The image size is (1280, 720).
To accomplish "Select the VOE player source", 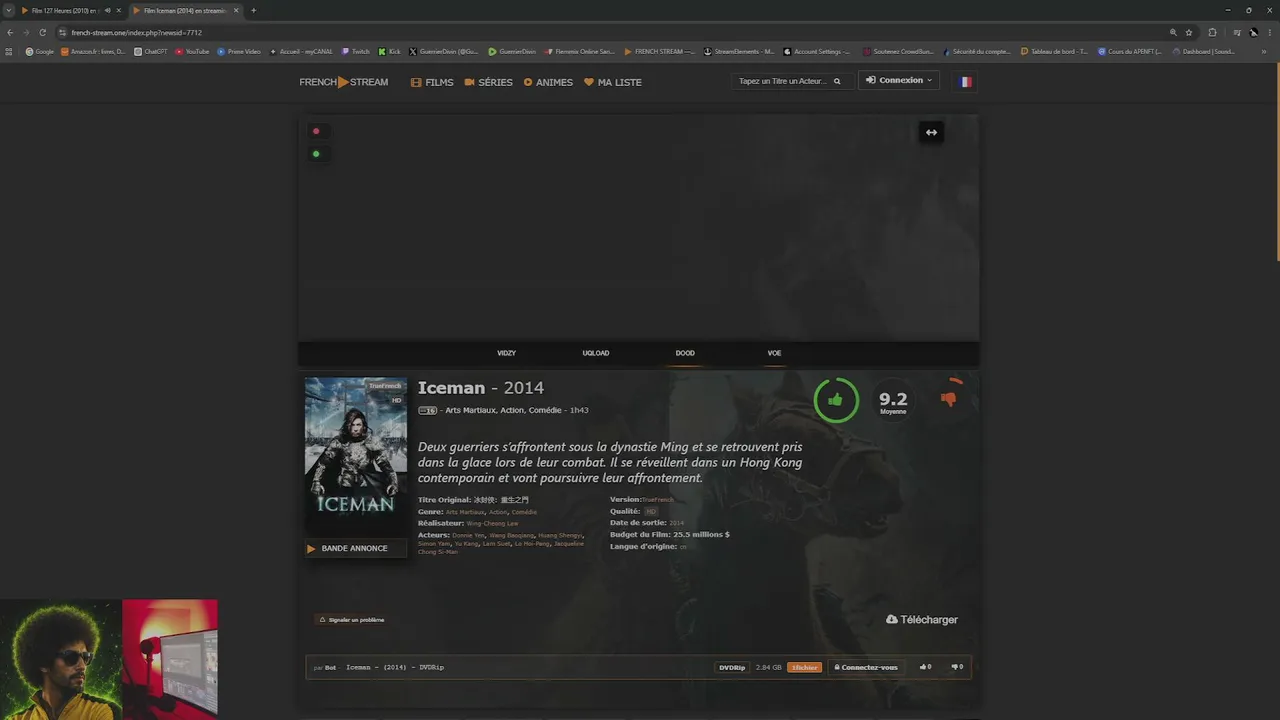I will click(x=774, y=353).
